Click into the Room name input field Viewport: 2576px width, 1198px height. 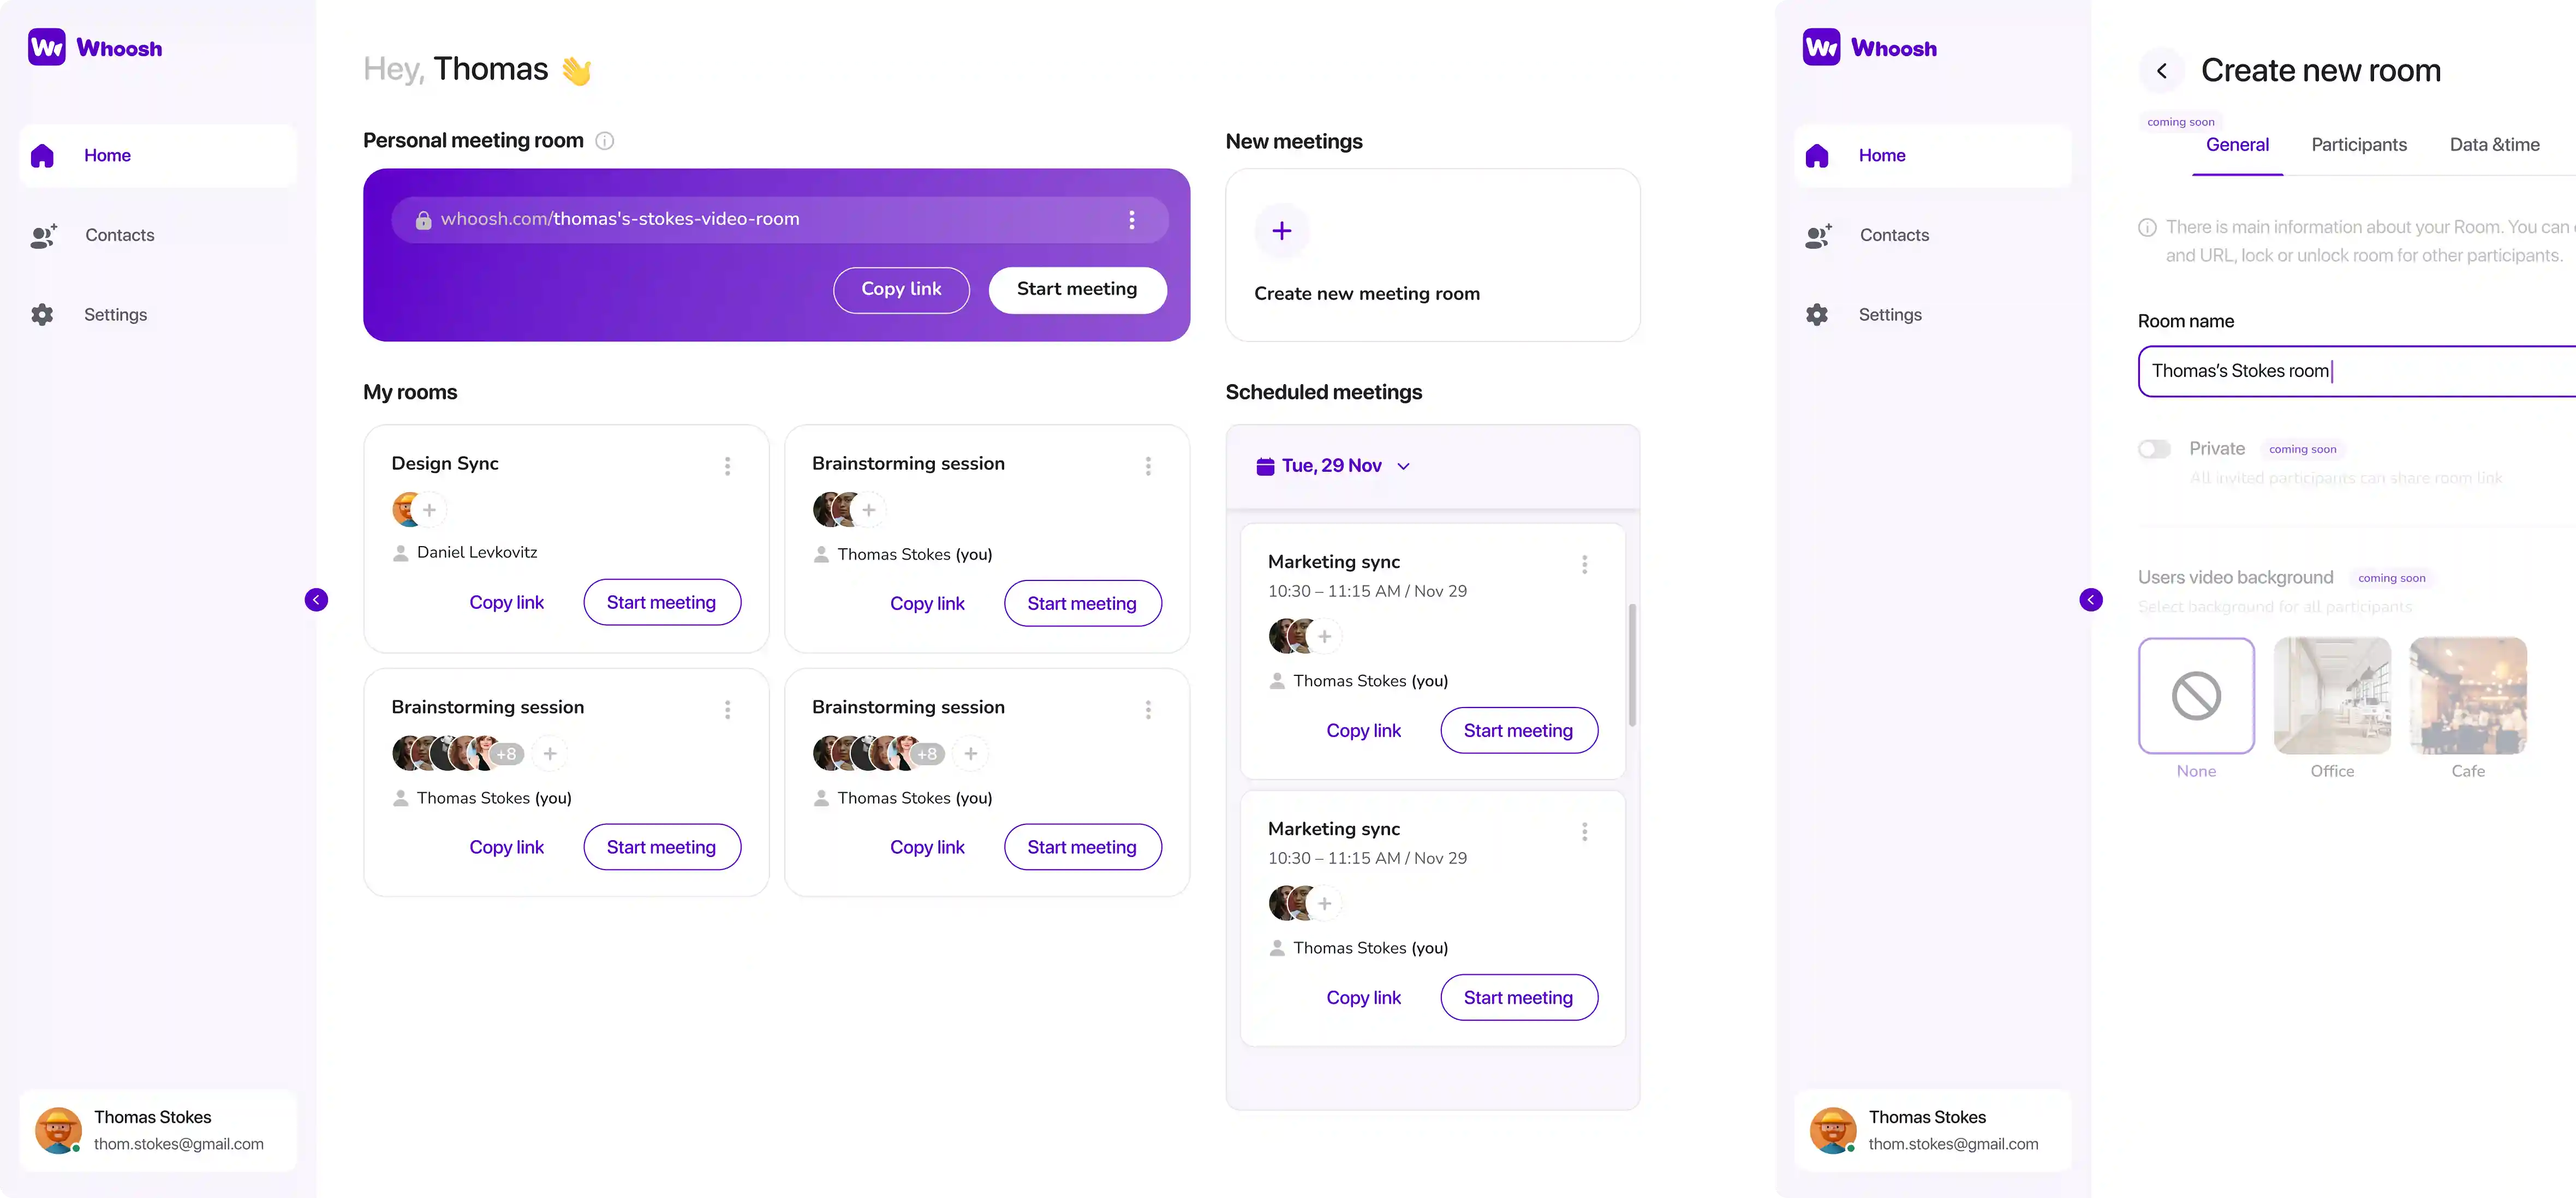2356,371
